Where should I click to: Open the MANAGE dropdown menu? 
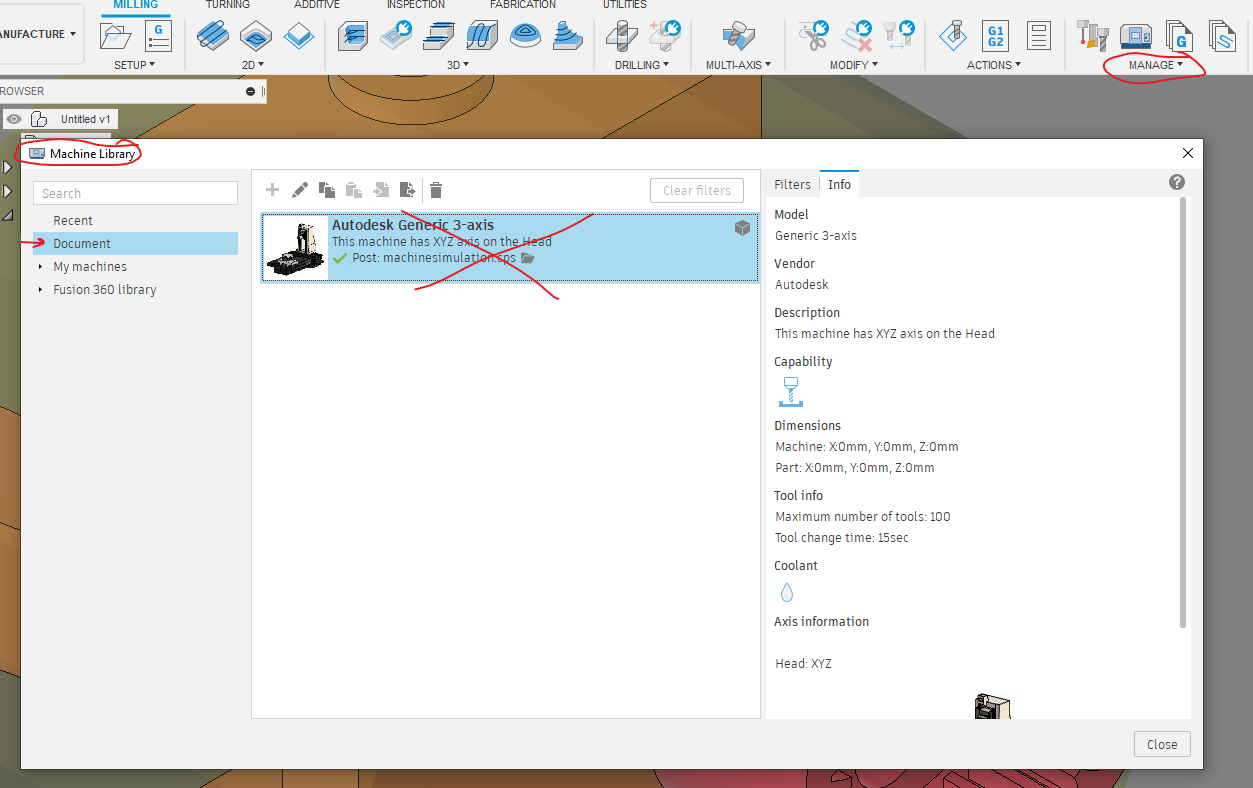pos(1155,65)
